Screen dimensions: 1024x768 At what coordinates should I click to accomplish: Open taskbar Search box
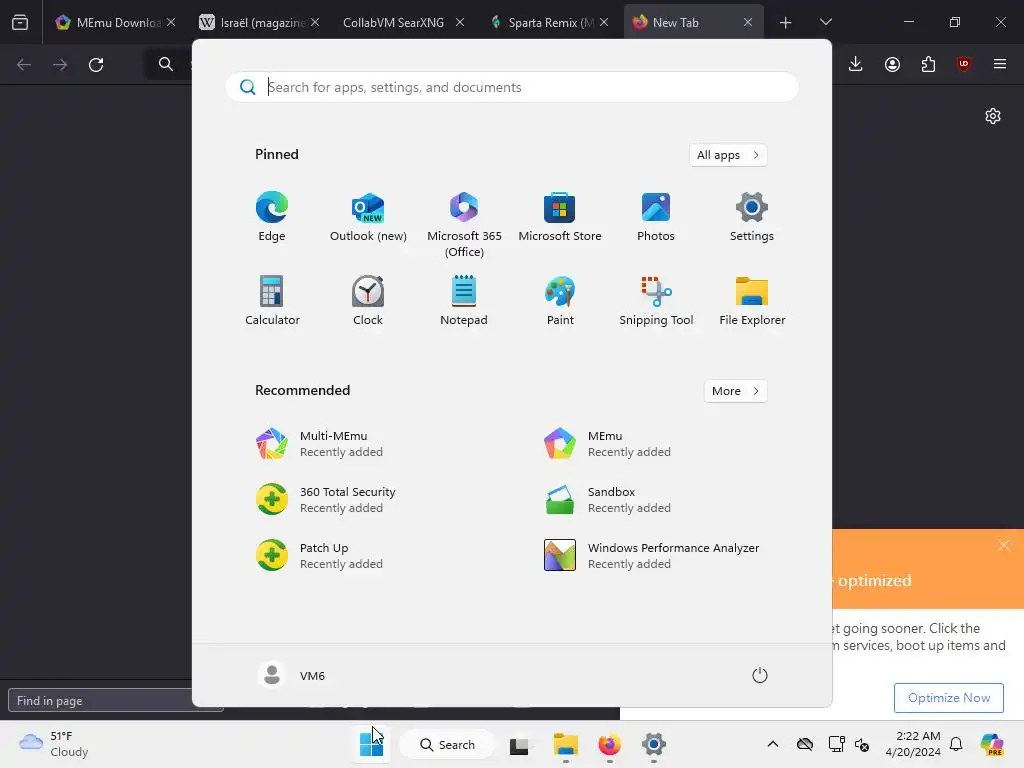[448, 744]
